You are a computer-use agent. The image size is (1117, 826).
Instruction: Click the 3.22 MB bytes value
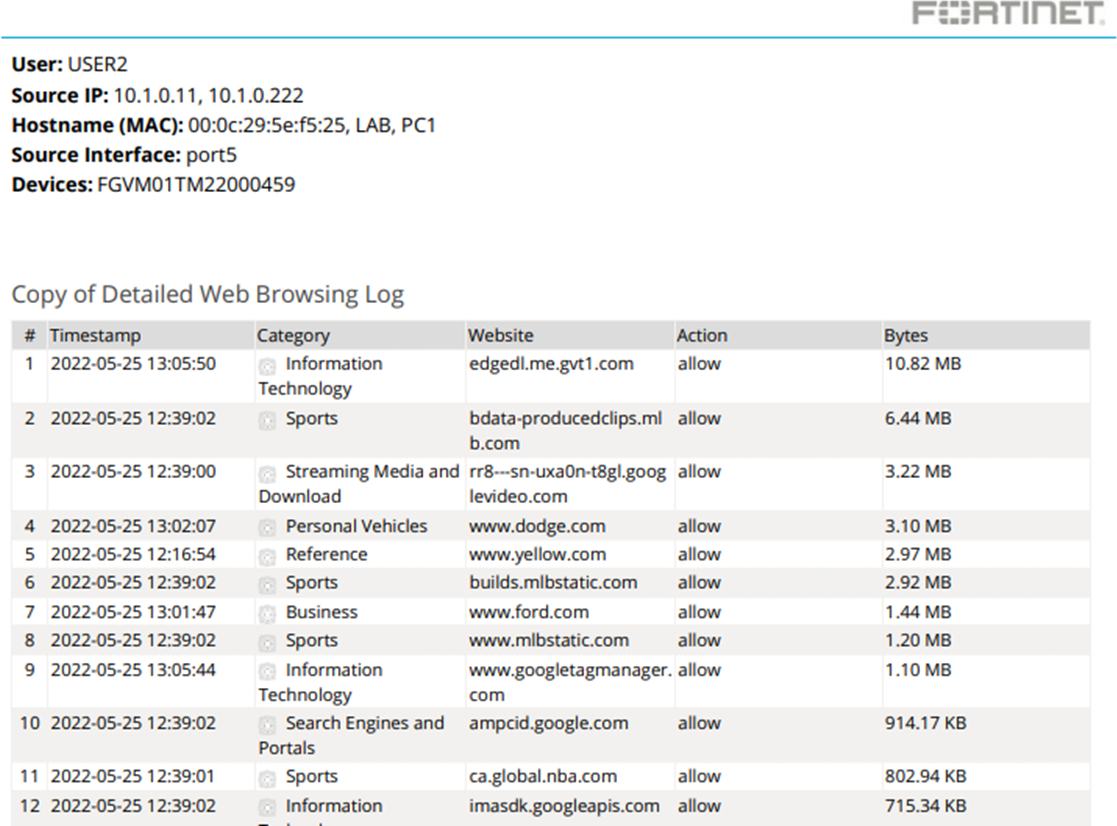(x=918, y=471)
